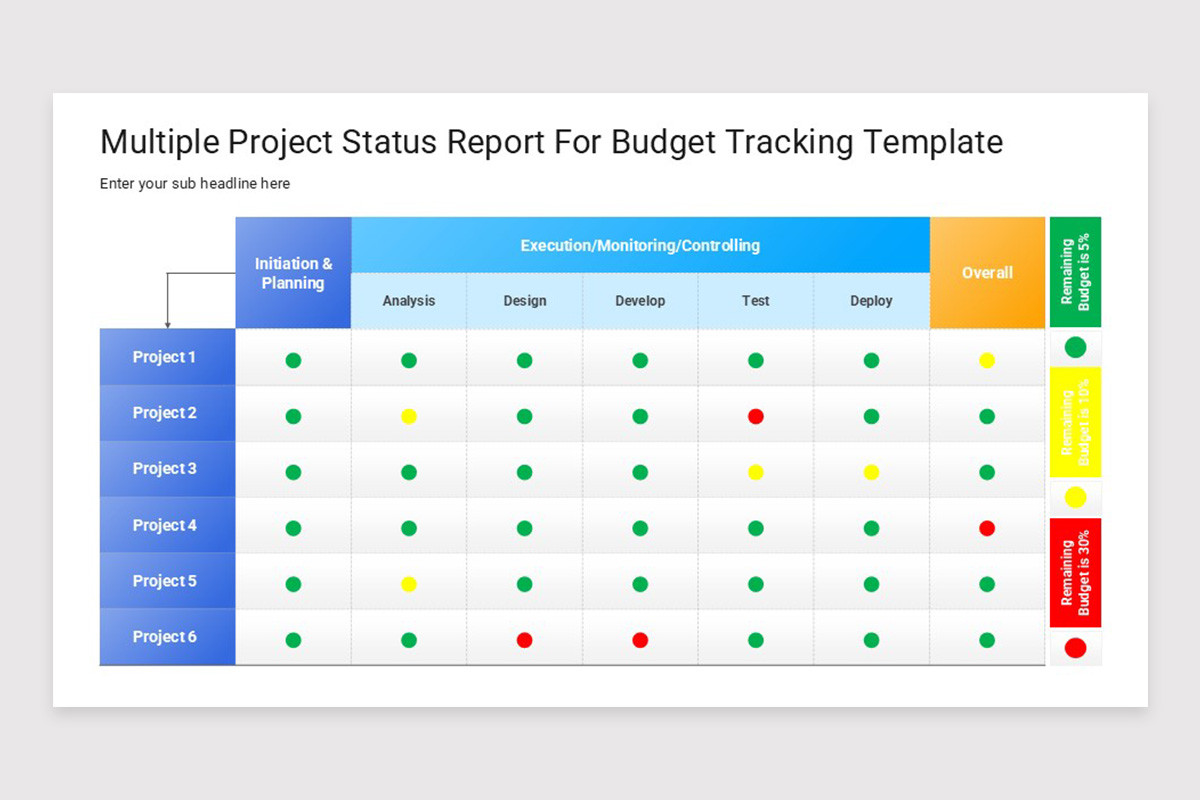
Task: Toggle Project 3's yellow Test status dot
Action: tap(755, 469)
